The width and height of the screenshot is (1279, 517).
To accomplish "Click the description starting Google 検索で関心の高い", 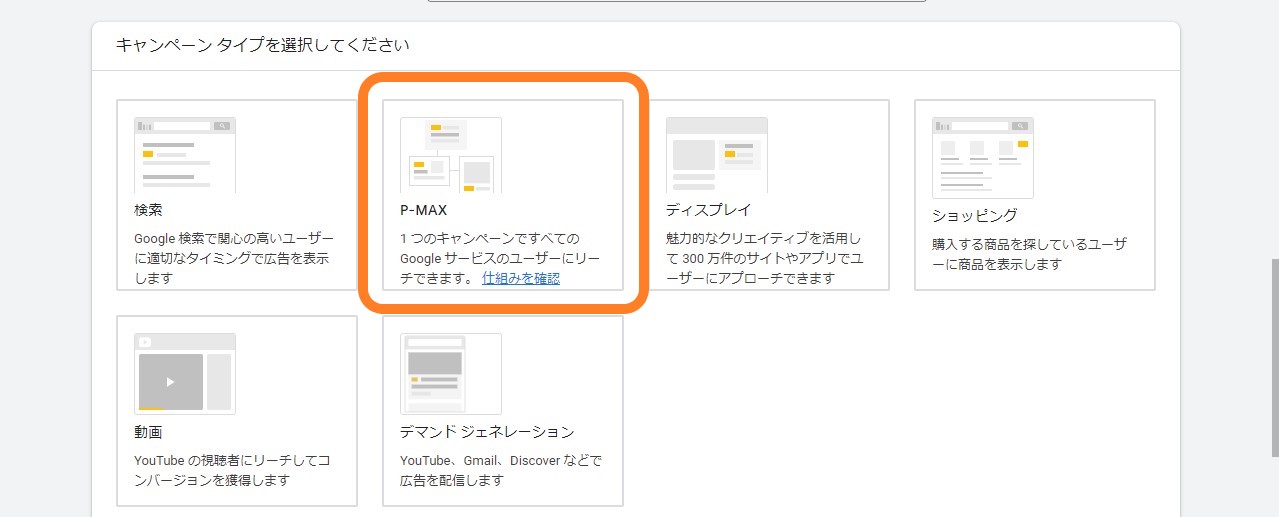I will [234, 258].
